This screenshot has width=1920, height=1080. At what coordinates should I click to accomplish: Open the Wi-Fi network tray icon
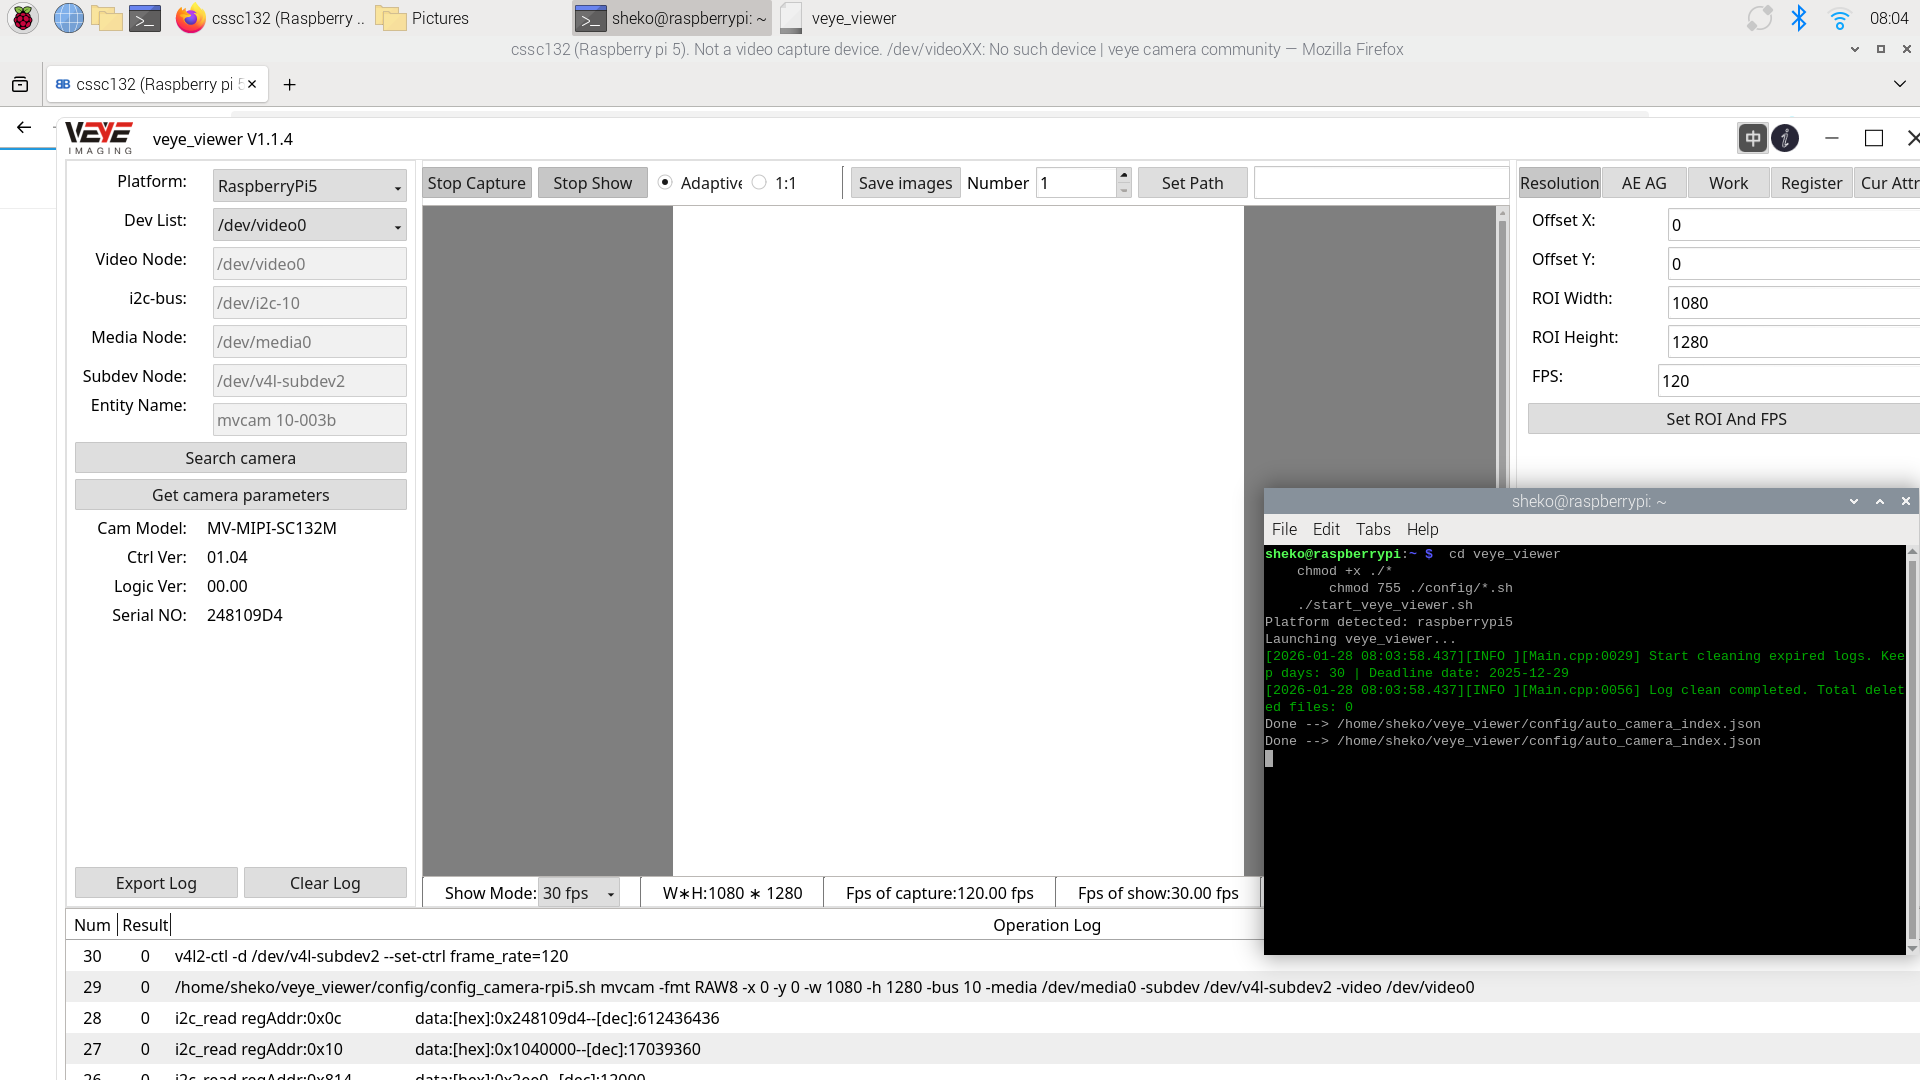(1839, 18)
